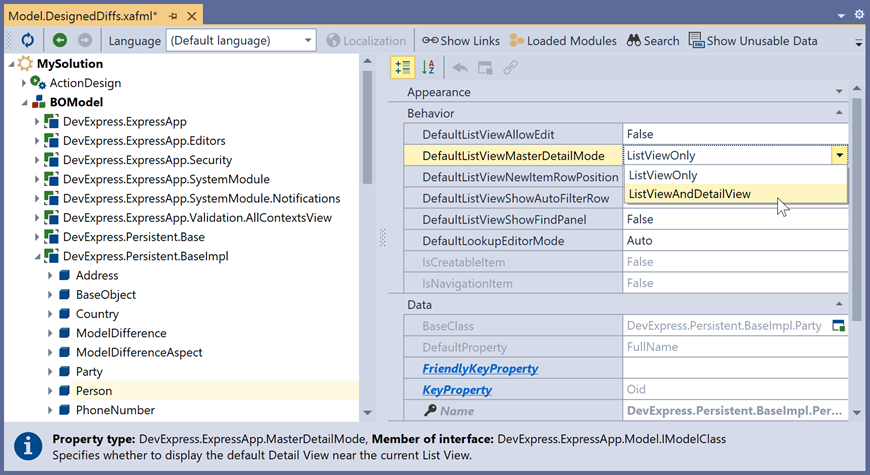Expand the Person class node
This screenshot has height=475, width=870.
click(49, 391)
